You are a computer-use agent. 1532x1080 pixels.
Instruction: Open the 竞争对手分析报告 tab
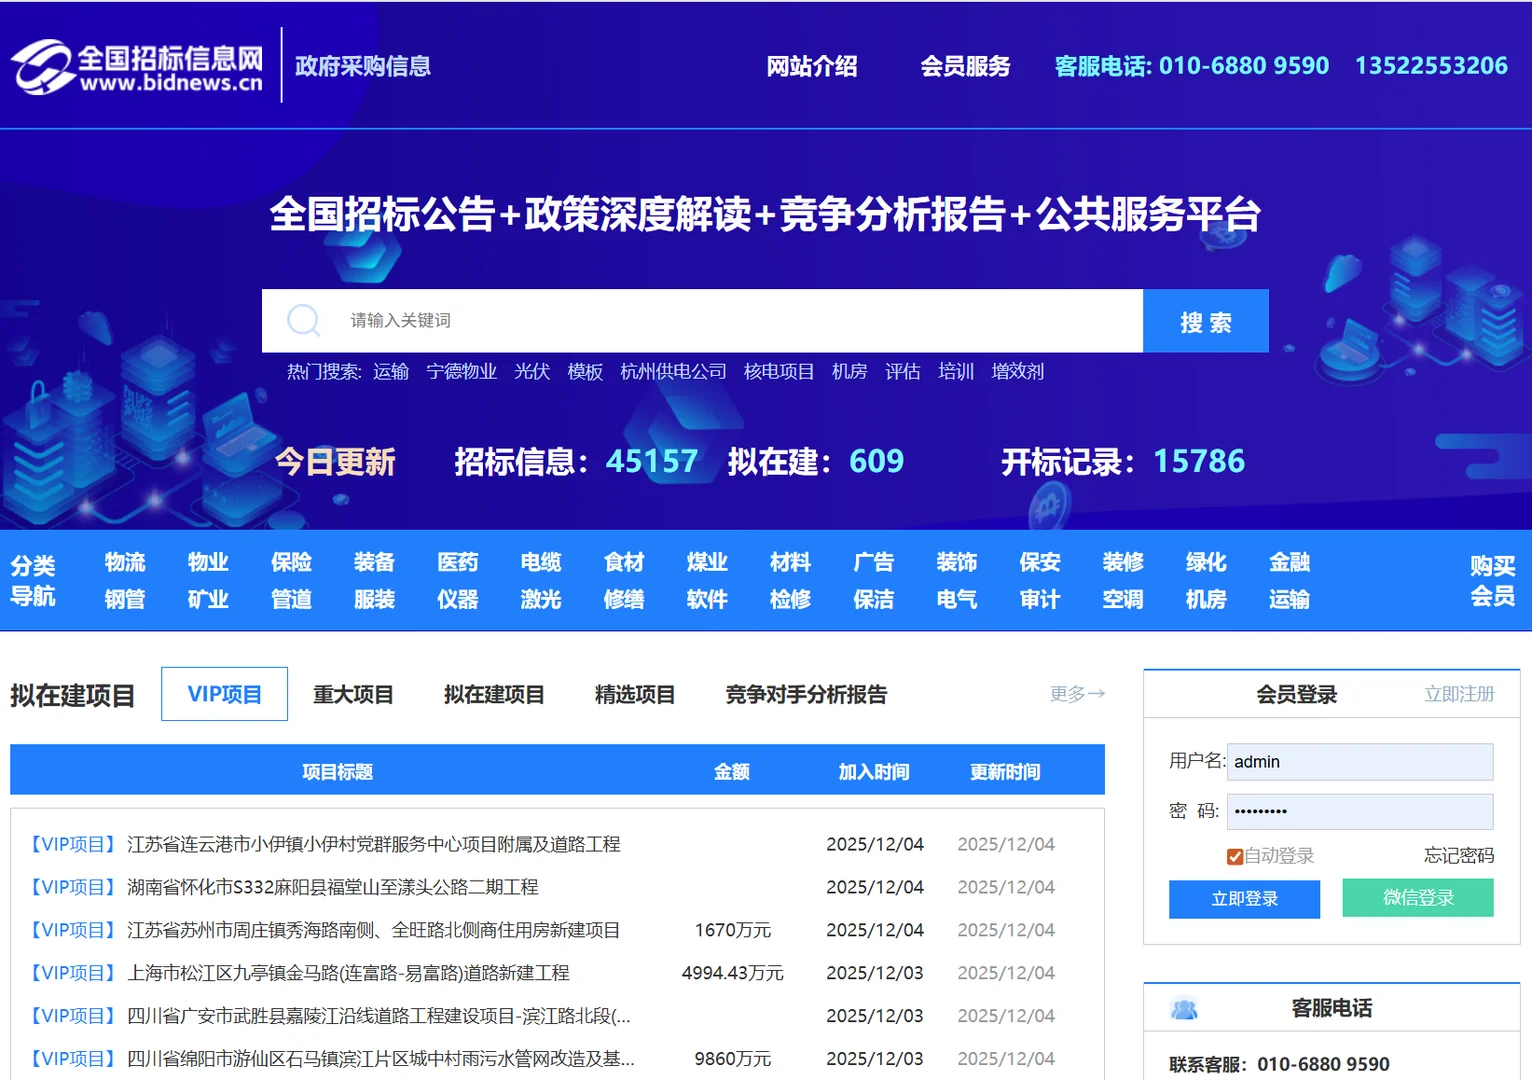tap(806, 694)
